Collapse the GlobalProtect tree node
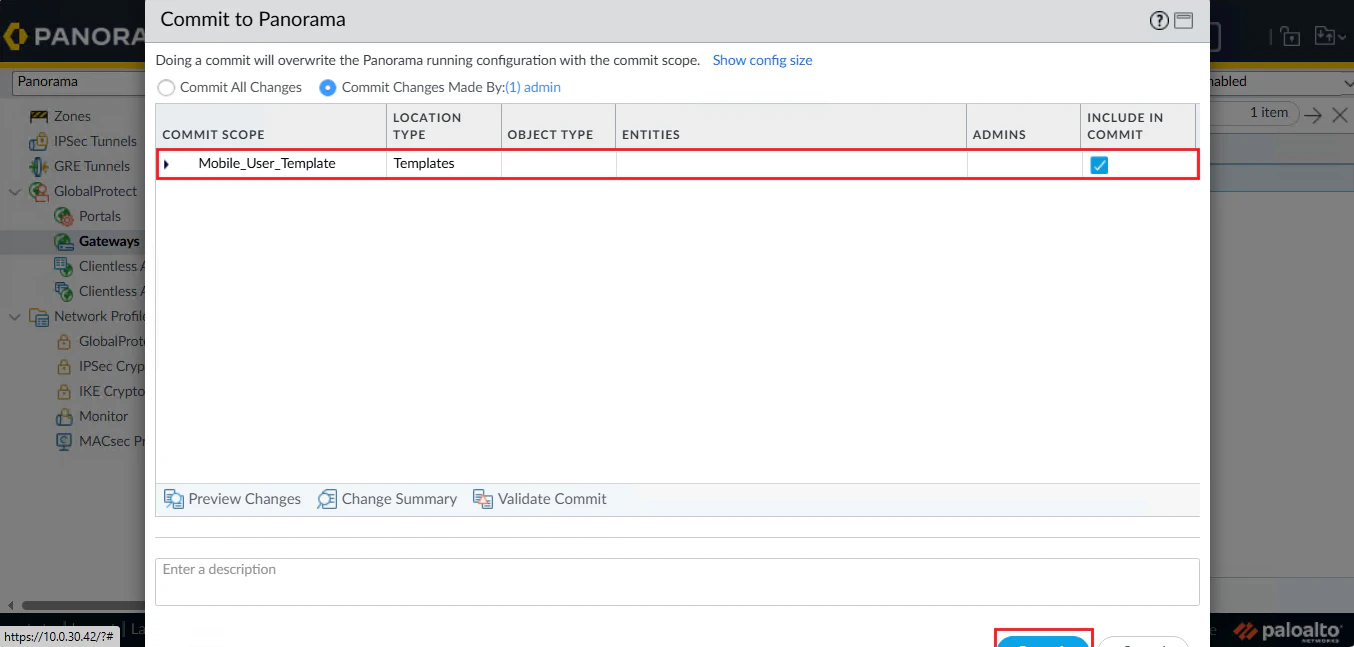The width and height of the screenshot is (1354, 647). click(15, 191)
